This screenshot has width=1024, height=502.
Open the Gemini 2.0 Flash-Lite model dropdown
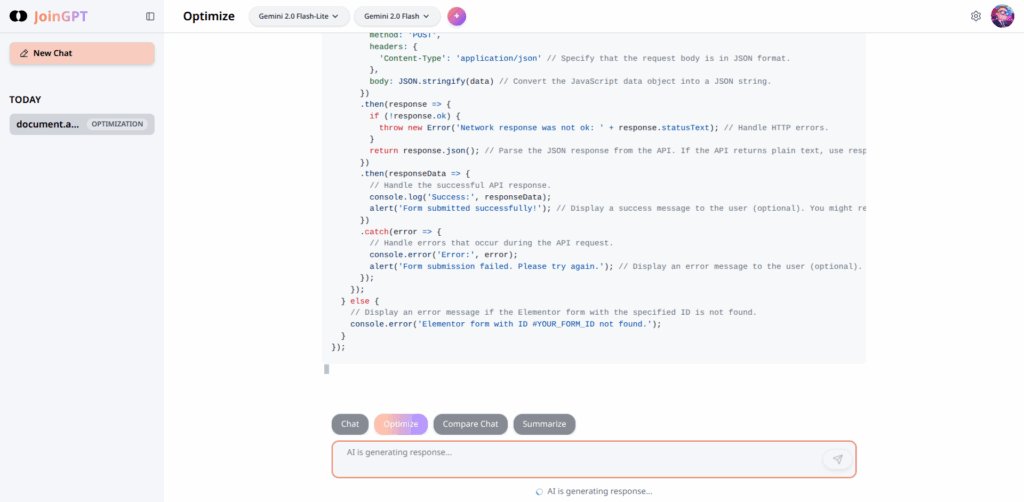299,16
